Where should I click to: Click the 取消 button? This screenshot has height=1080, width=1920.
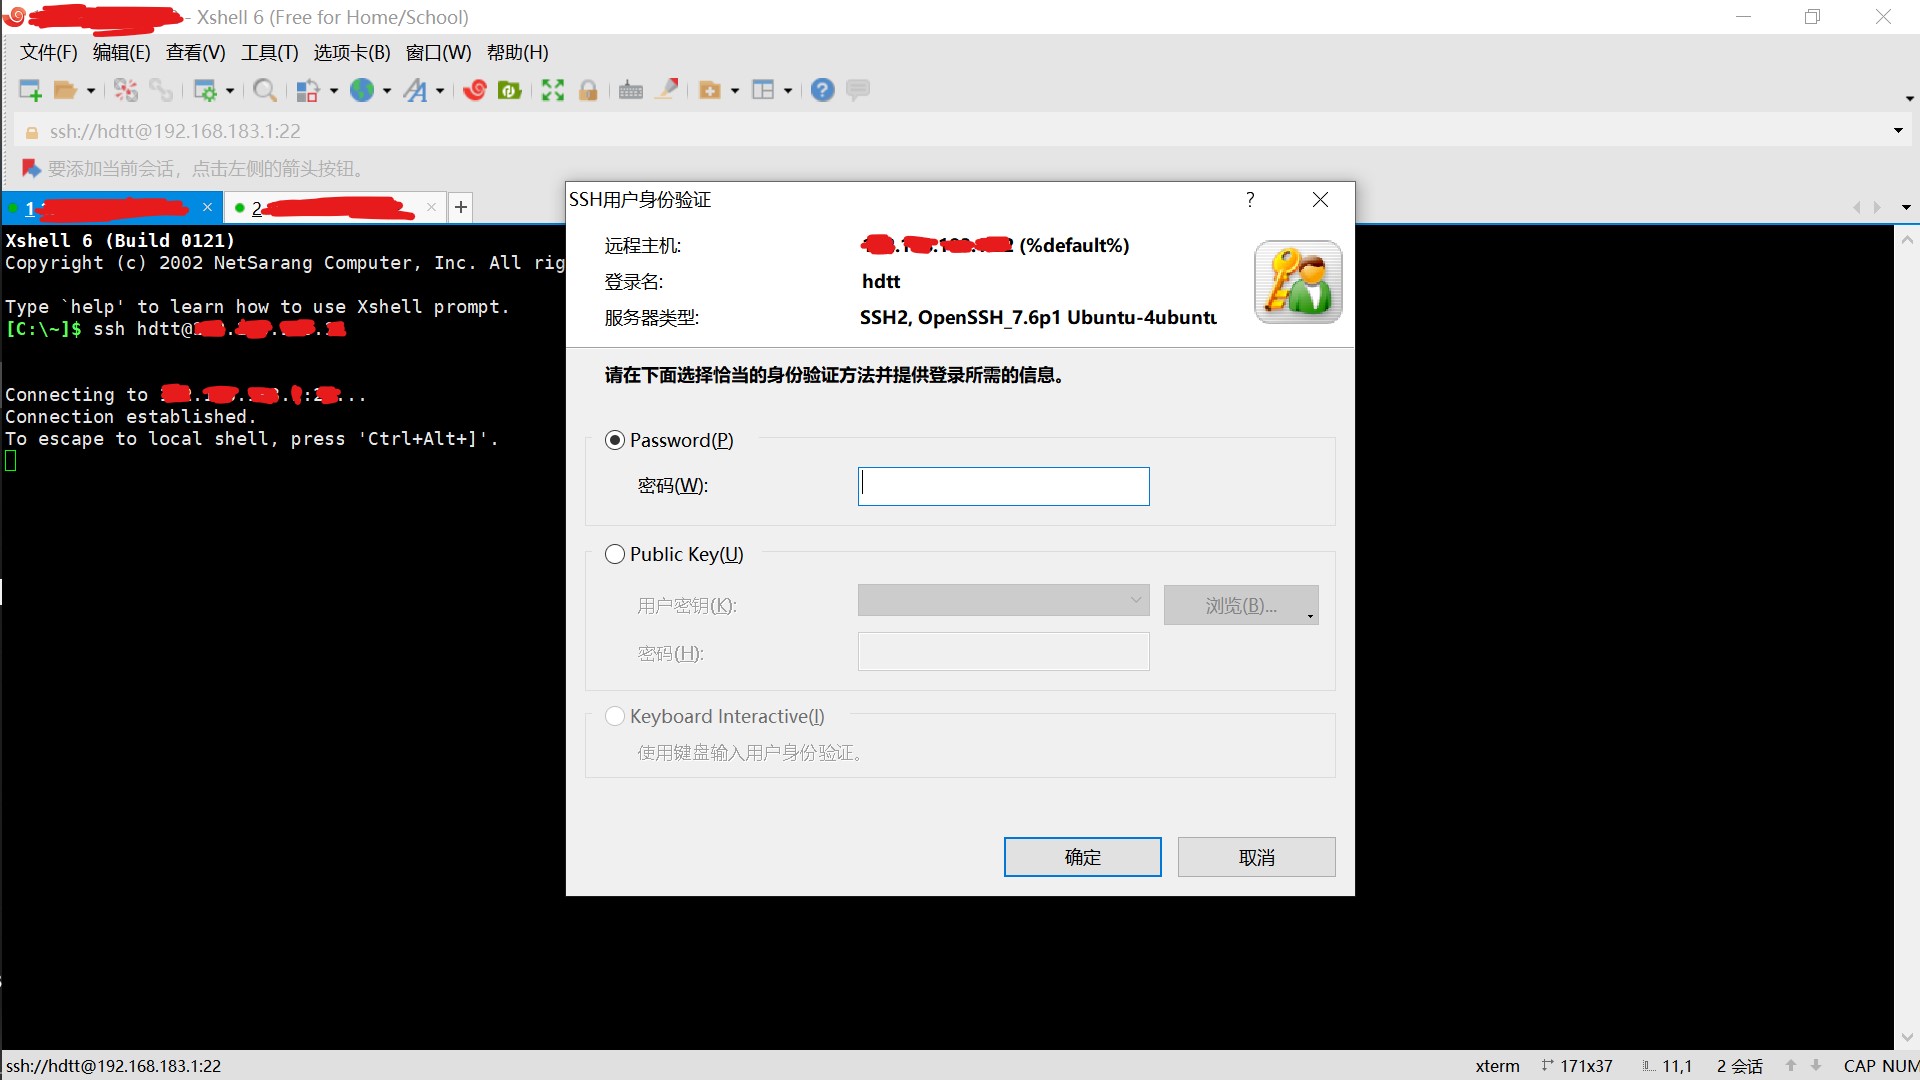tap(1256, 857)
